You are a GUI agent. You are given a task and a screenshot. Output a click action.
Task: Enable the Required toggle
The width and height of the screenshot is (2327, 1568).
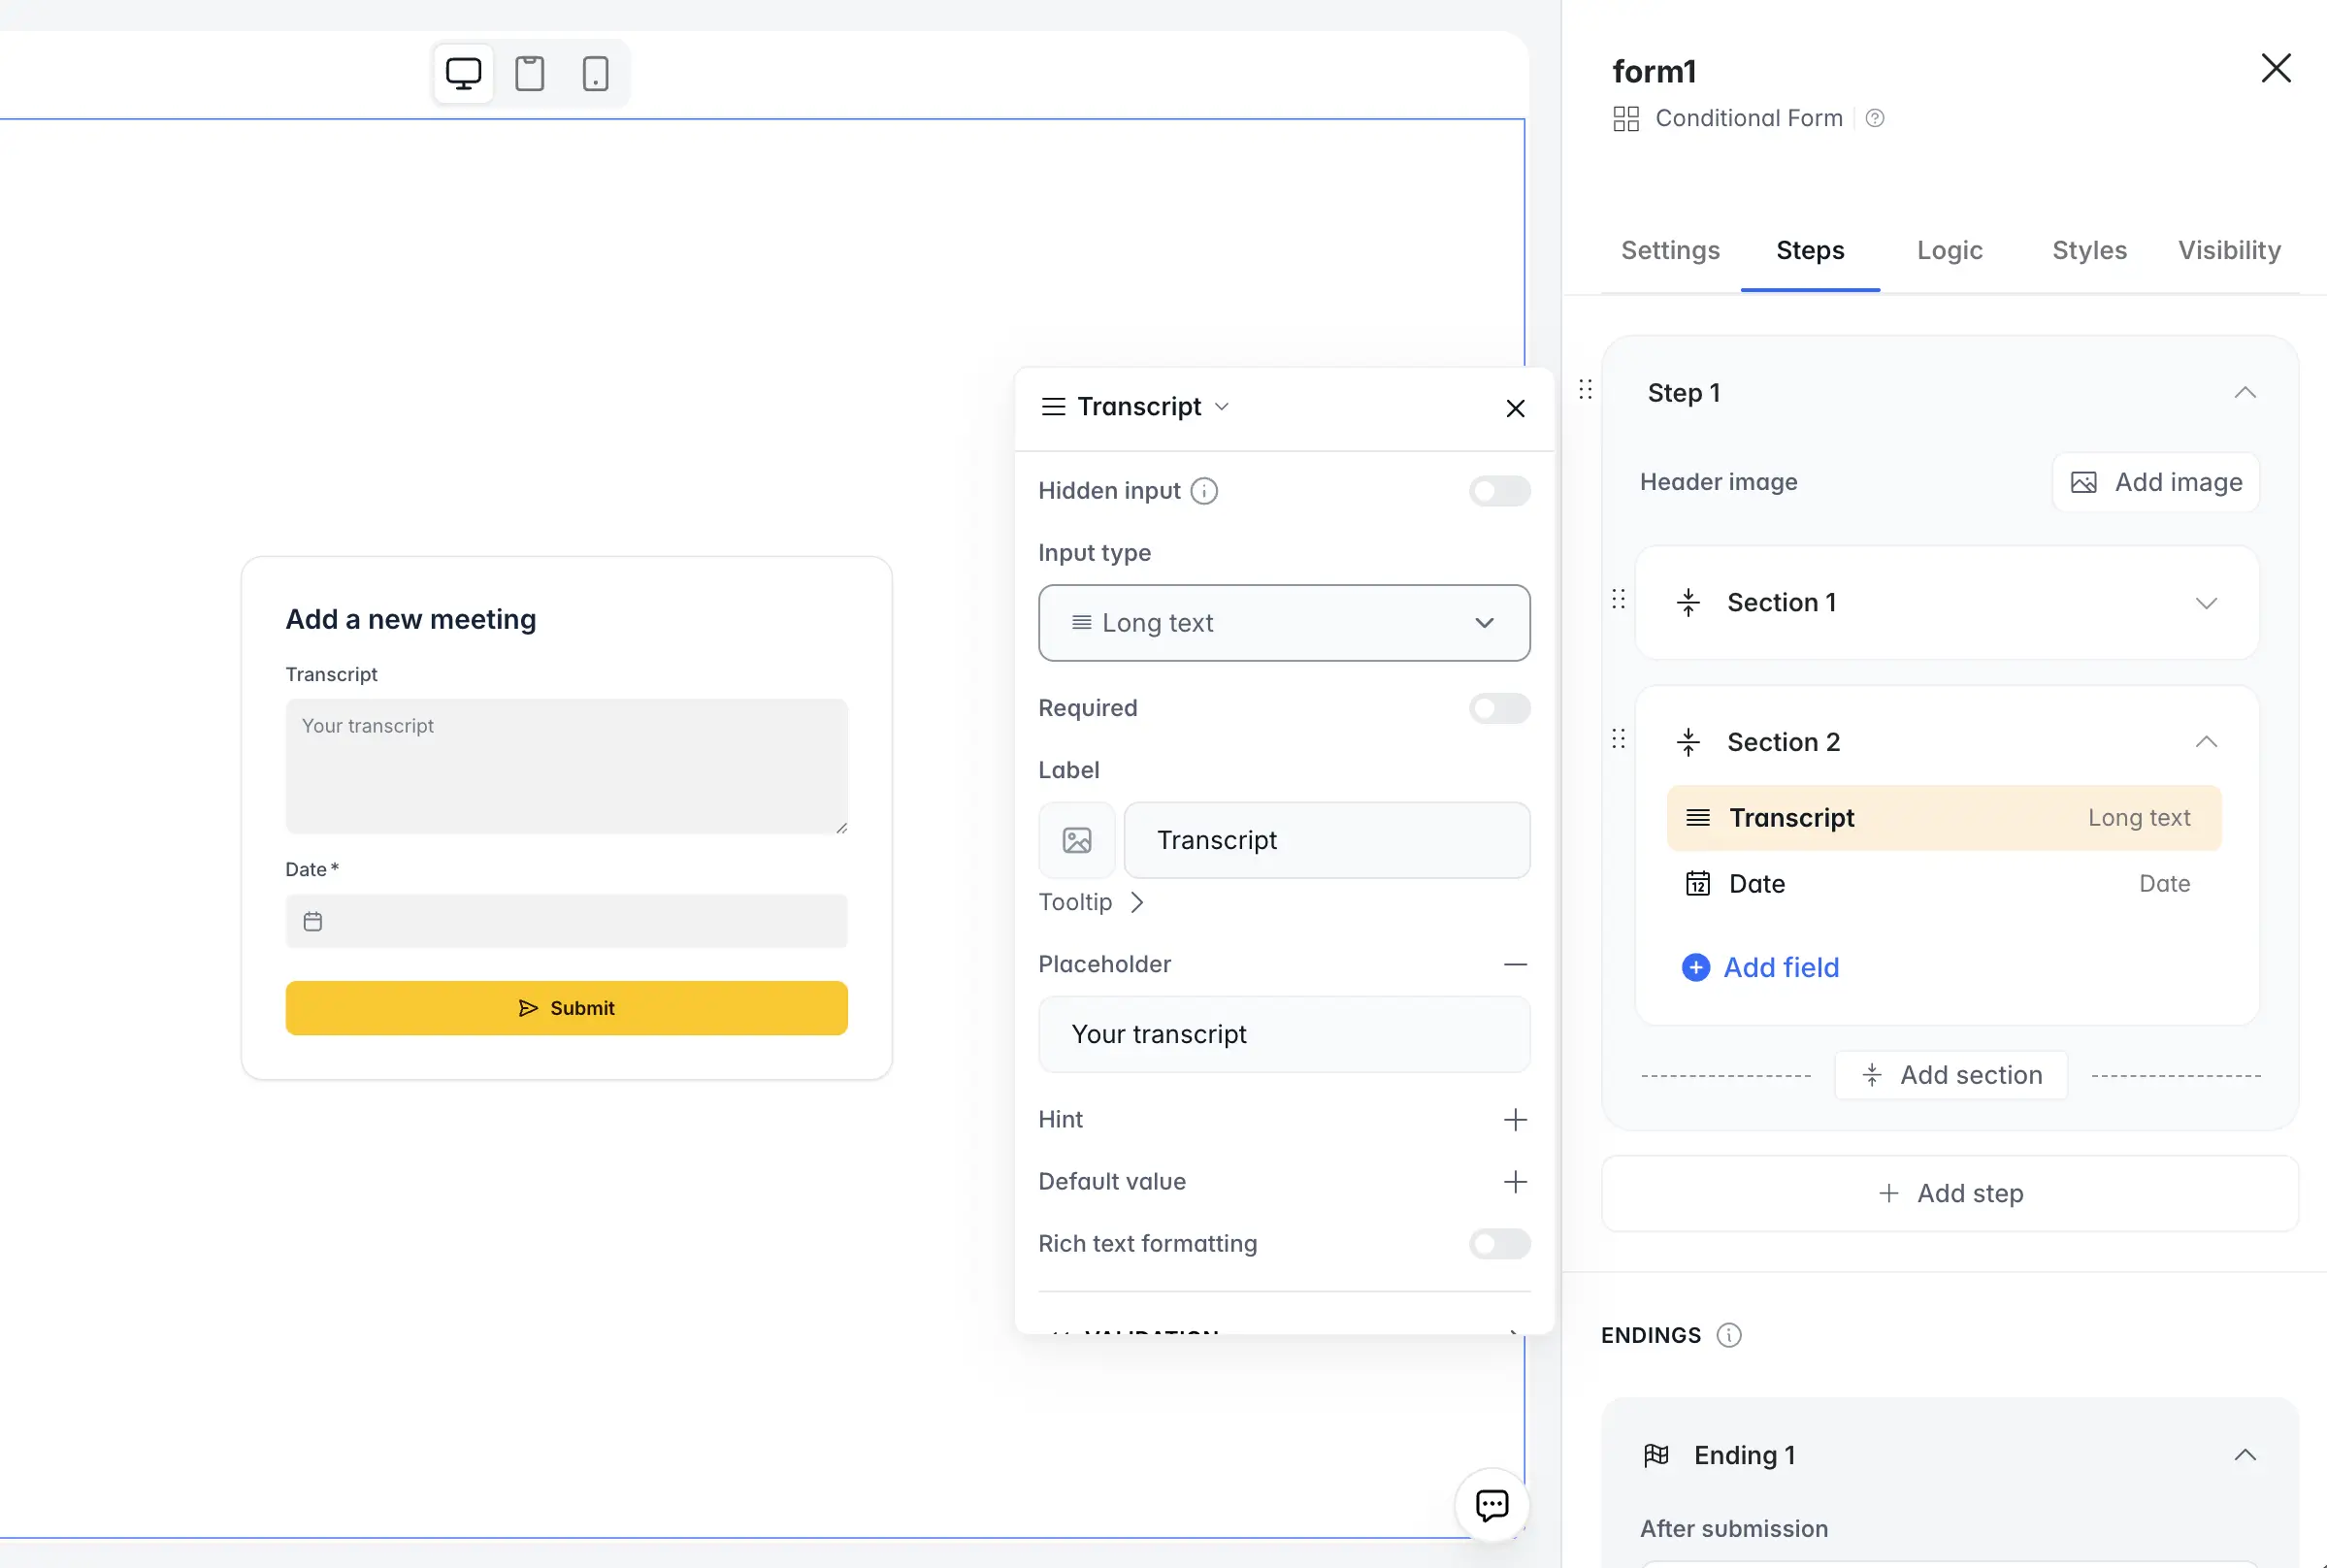click(x=1498, y=708)
